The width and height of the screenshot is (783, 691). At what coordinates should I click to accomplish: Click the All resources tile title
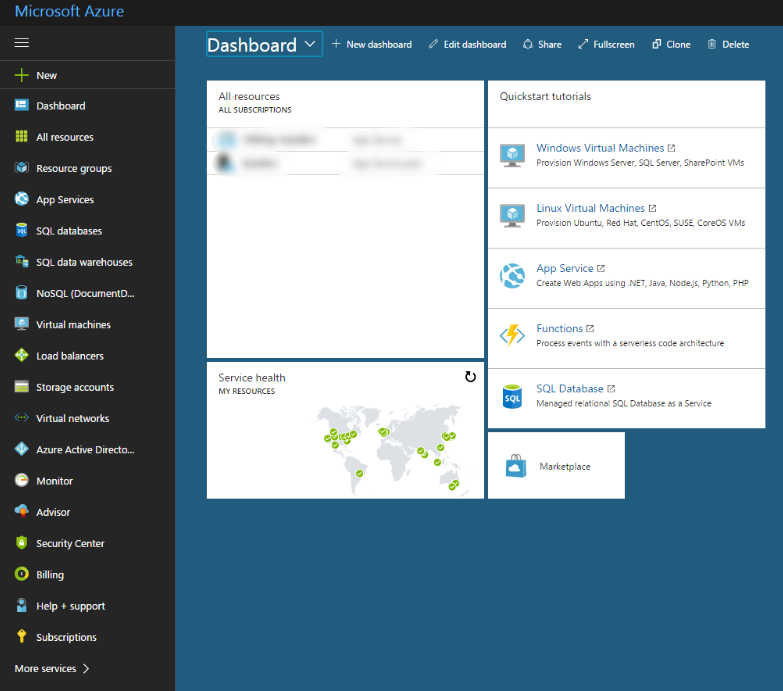click(x=249, y=96)
